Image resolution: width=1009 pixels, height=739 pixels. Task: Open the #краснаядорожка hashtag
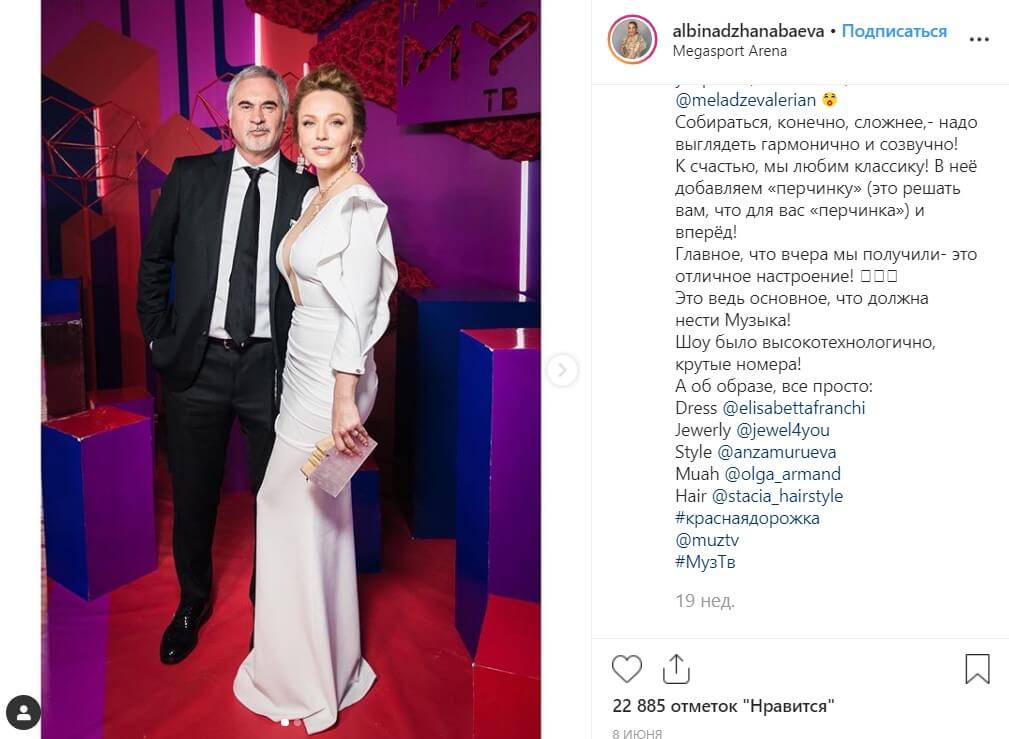pos(747,518)
